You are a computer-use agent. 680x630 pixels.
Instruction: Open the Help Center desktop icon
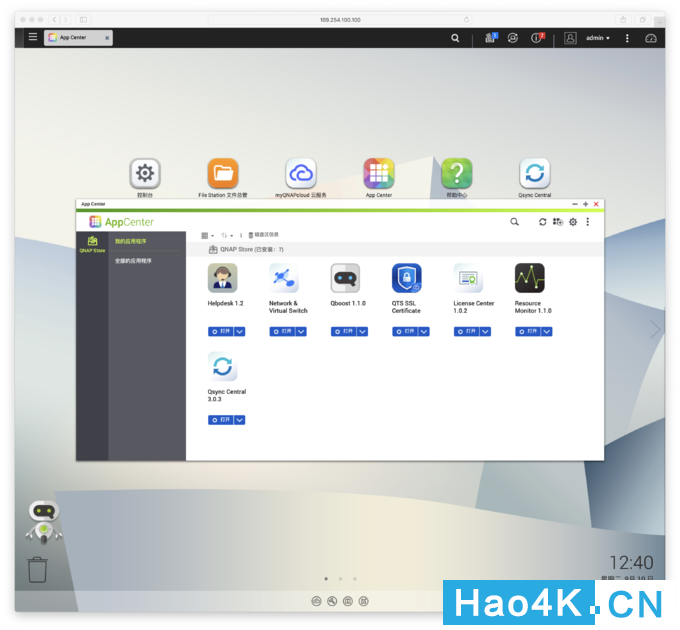click(x=457, y=173)
